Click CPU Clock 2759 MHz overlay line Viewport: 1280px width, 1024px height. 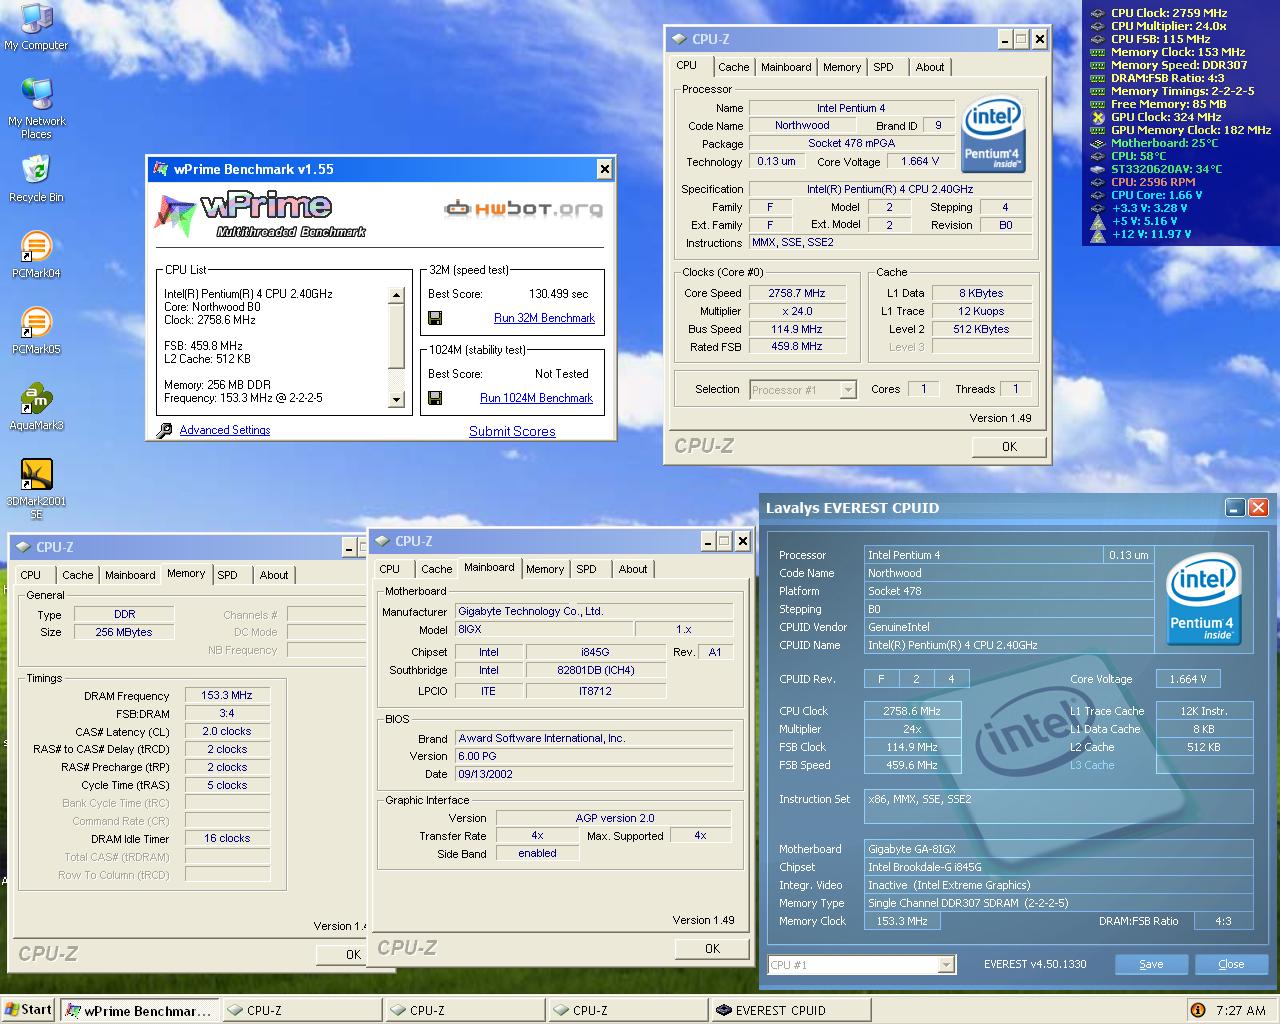tap(1168, 13)
